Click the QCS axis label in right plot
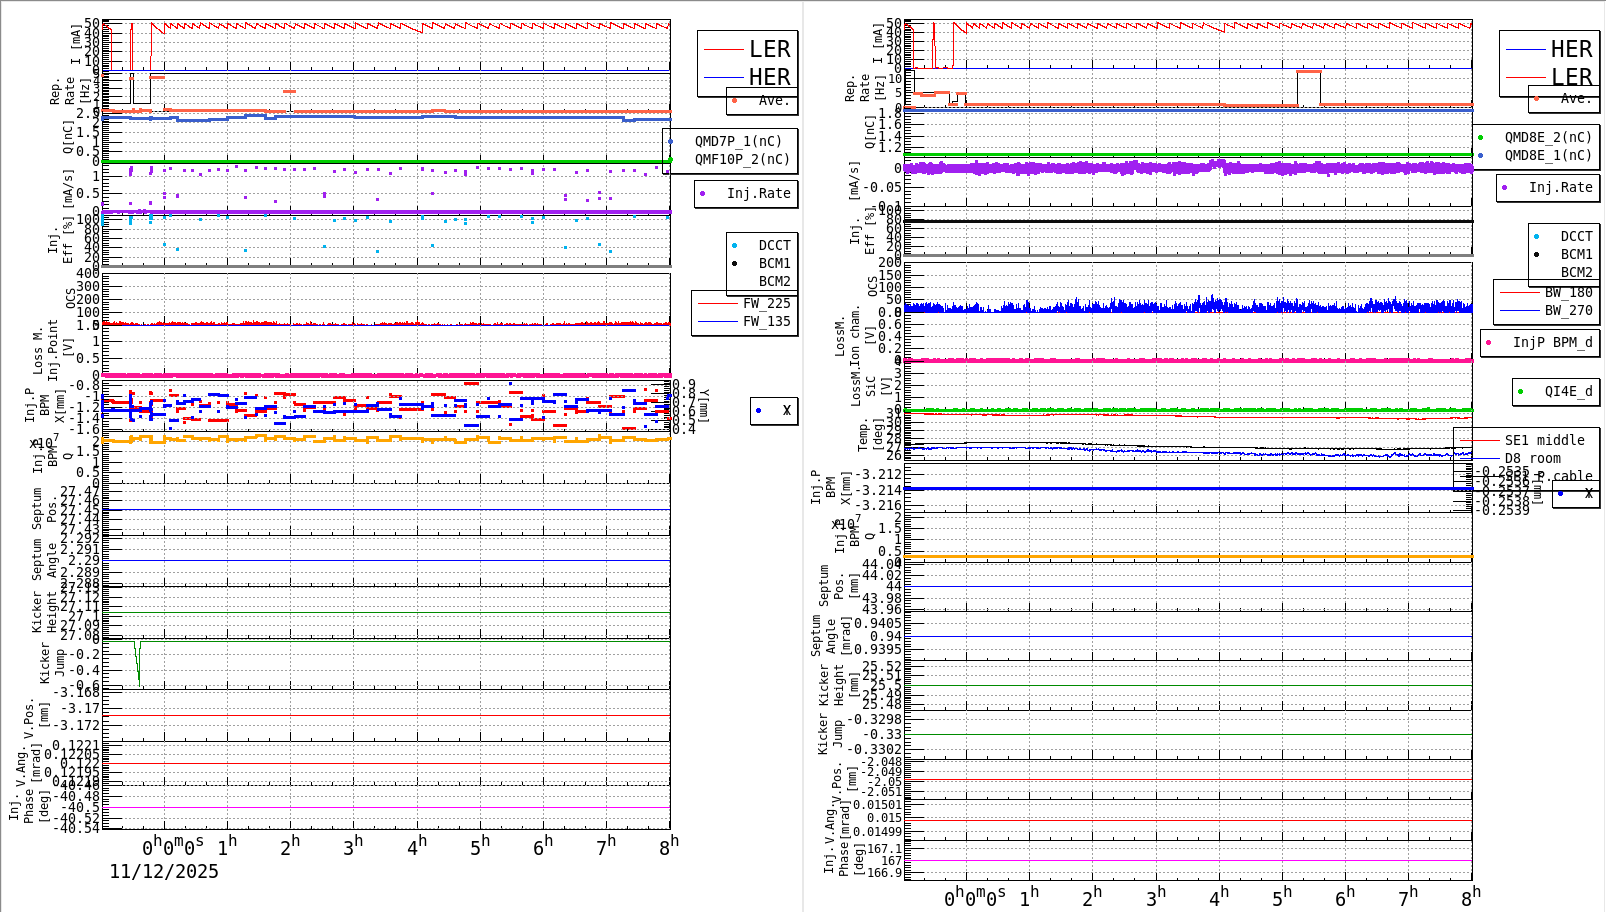 point(872,286)
